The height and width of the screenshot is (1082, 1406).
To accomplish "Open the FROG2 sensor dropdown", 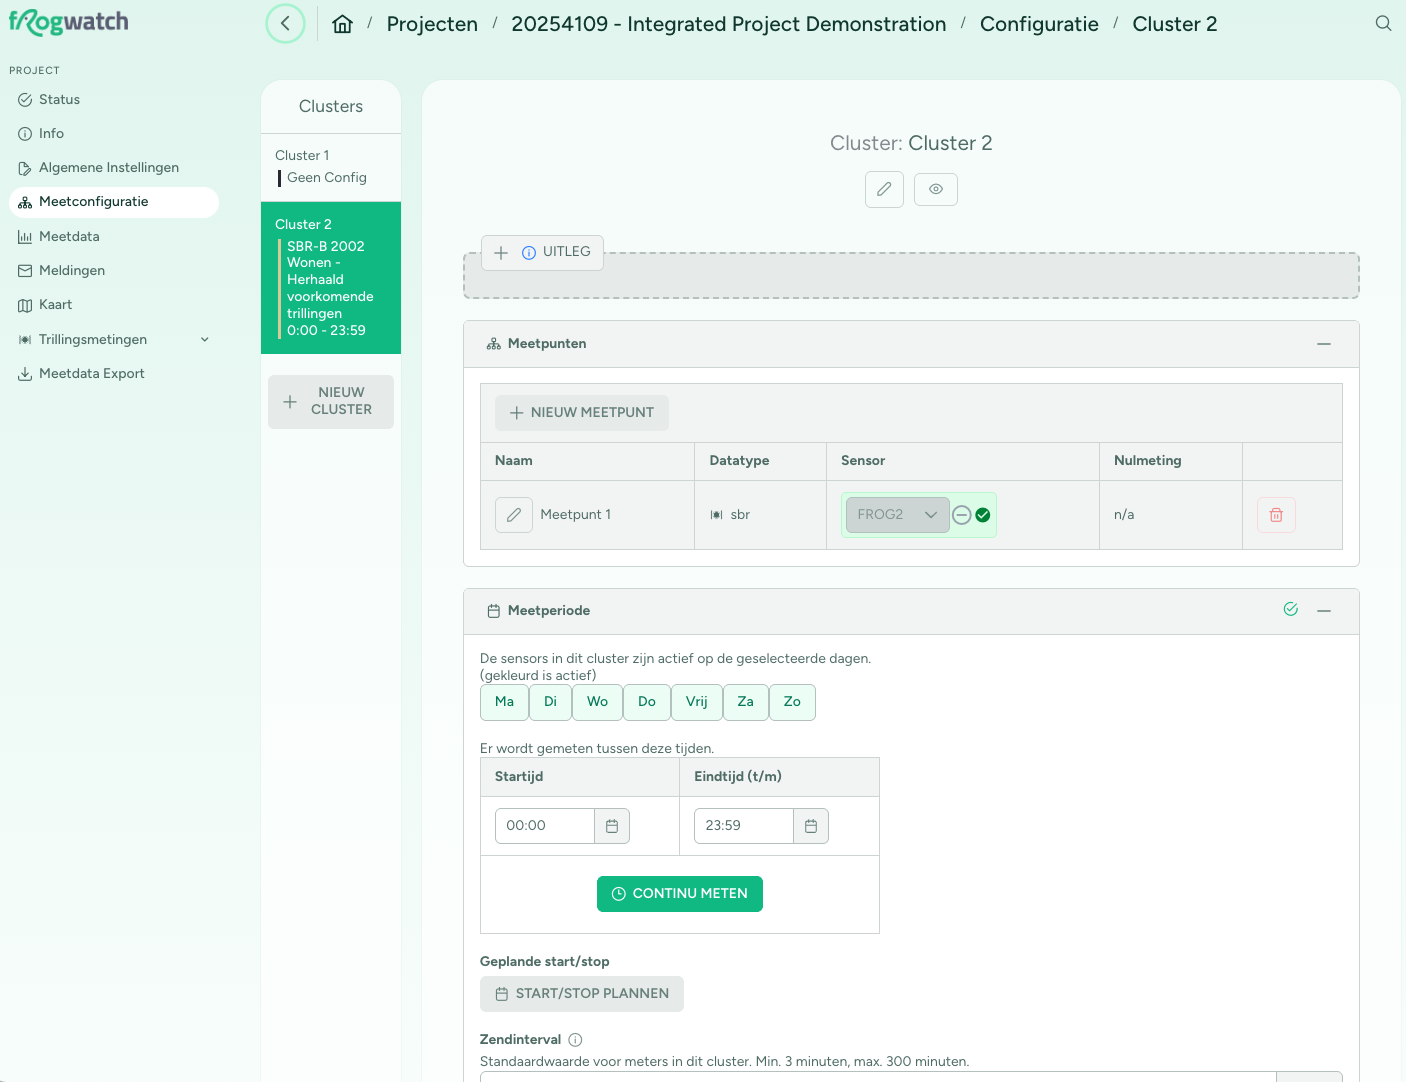I will (x=898, y=515).
